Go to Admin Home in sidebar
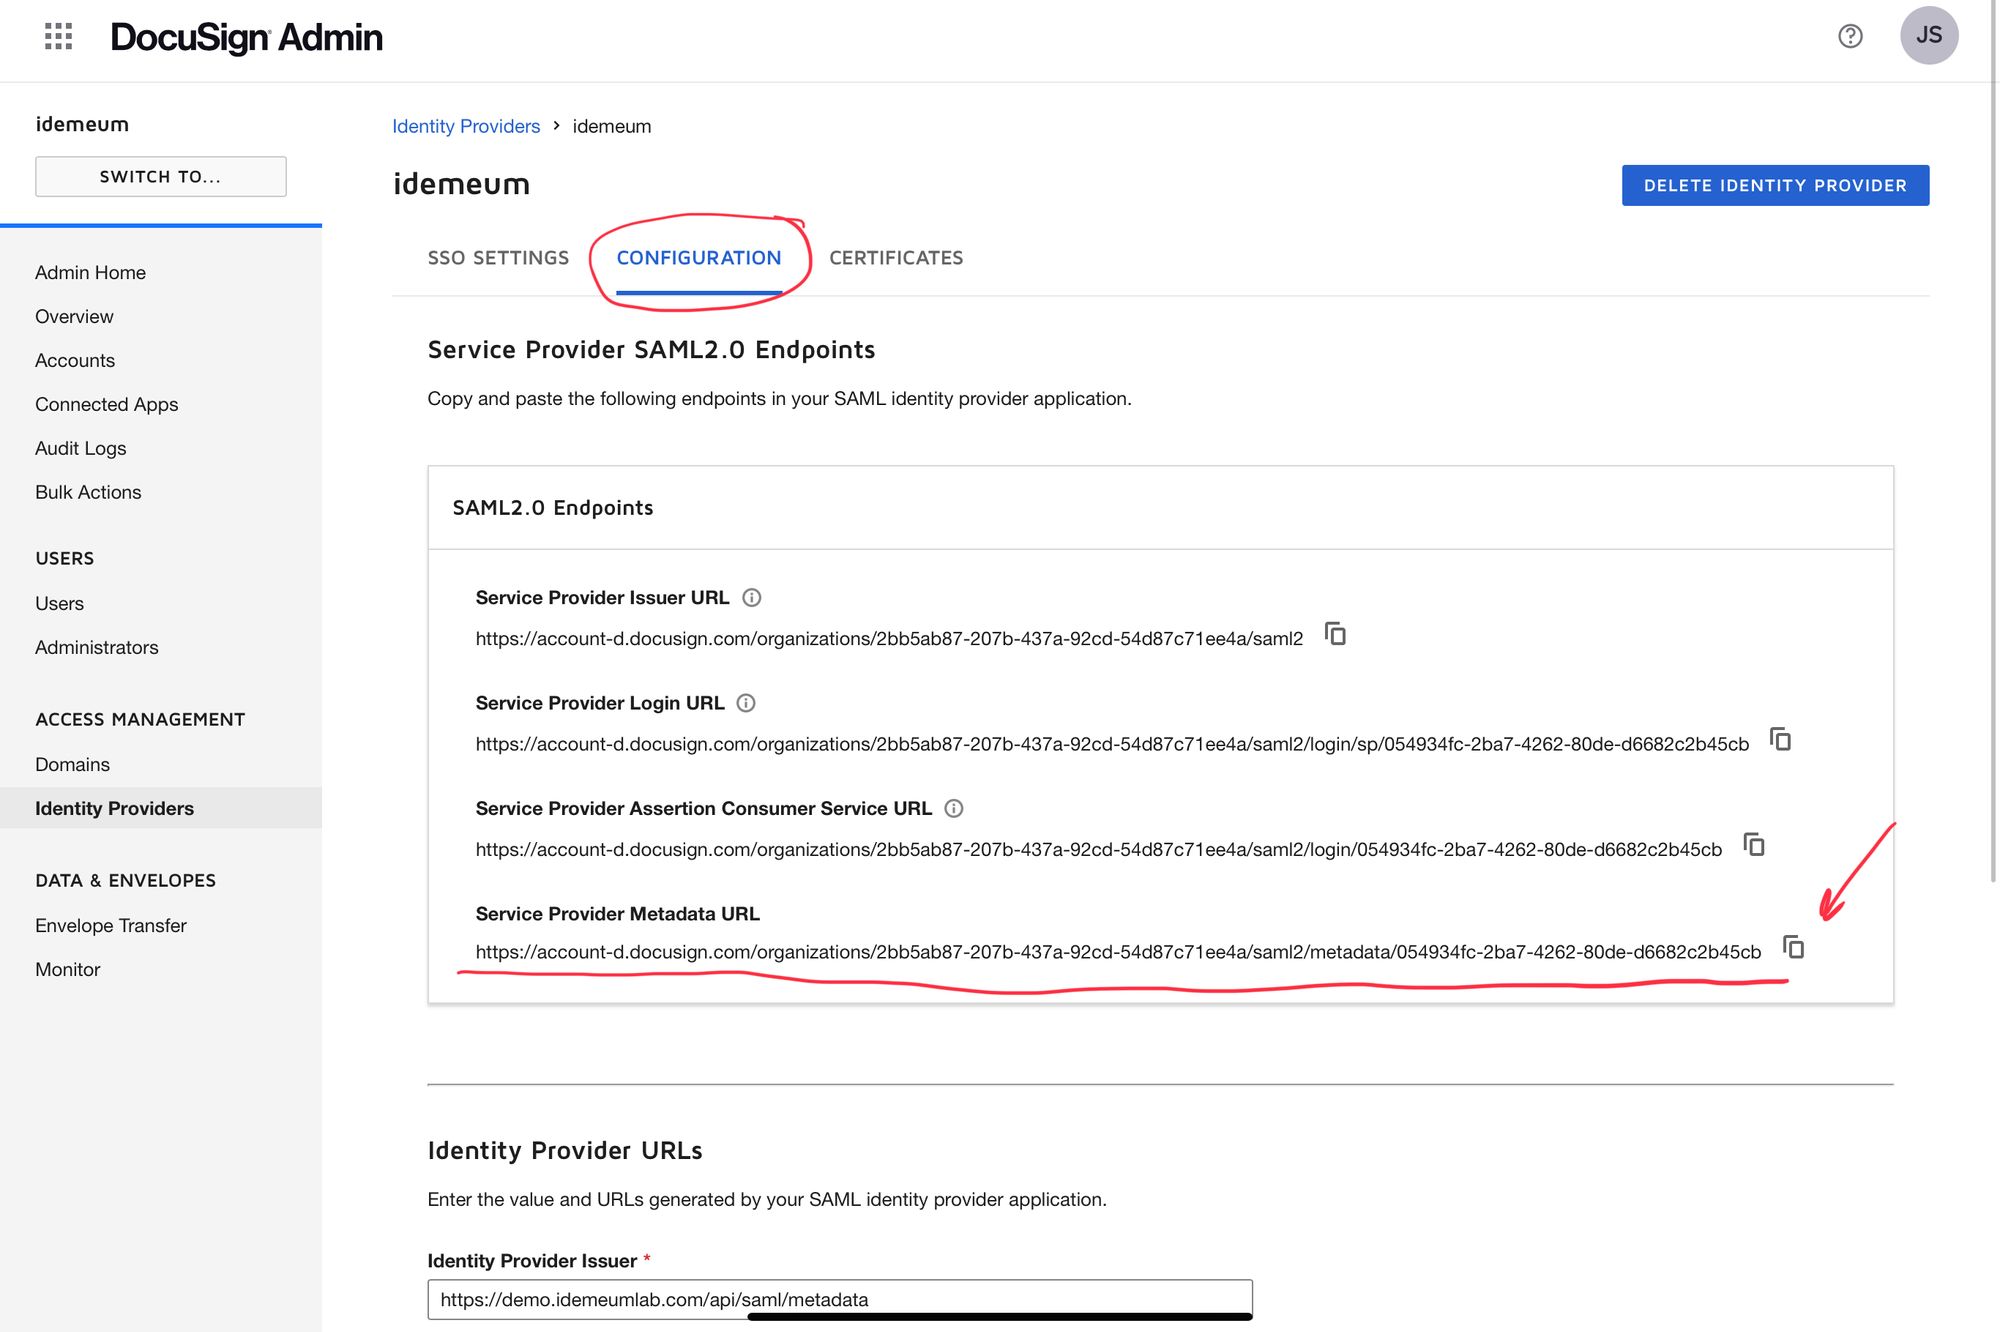2000x1332 pixels. [x=90, y=272]
